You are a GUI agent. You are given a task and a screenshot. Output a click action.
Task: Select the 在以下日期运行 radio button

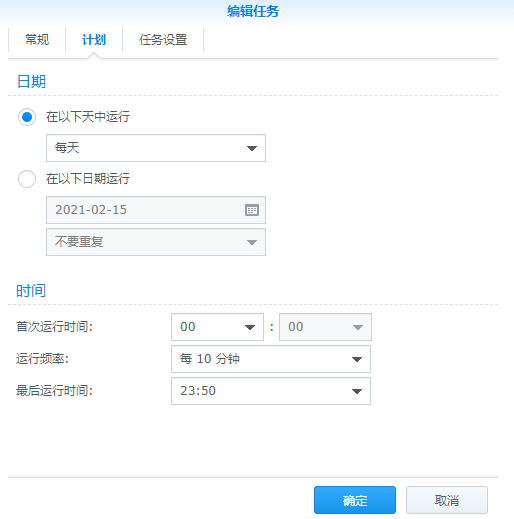(27, 179)
